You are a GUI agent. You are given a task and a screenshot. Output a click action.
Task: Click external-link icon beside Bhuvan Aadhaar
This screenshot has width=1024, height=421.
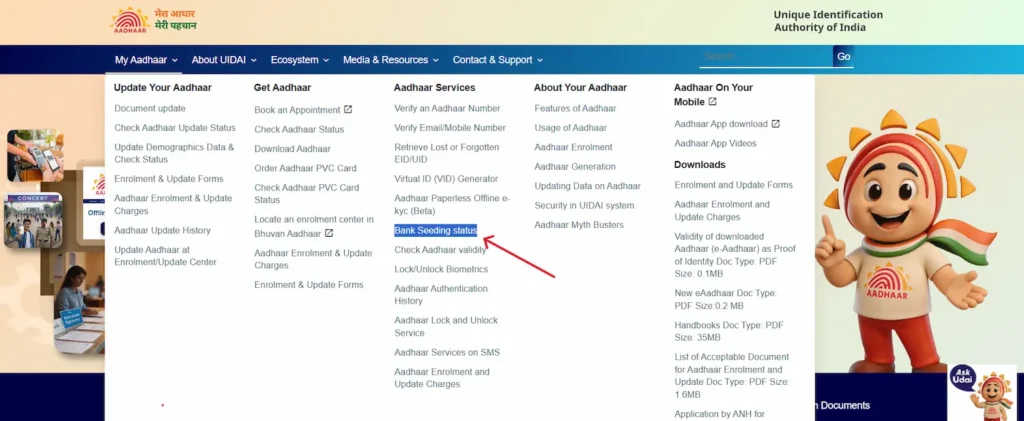pyautogui.click(x=329, y=233)
